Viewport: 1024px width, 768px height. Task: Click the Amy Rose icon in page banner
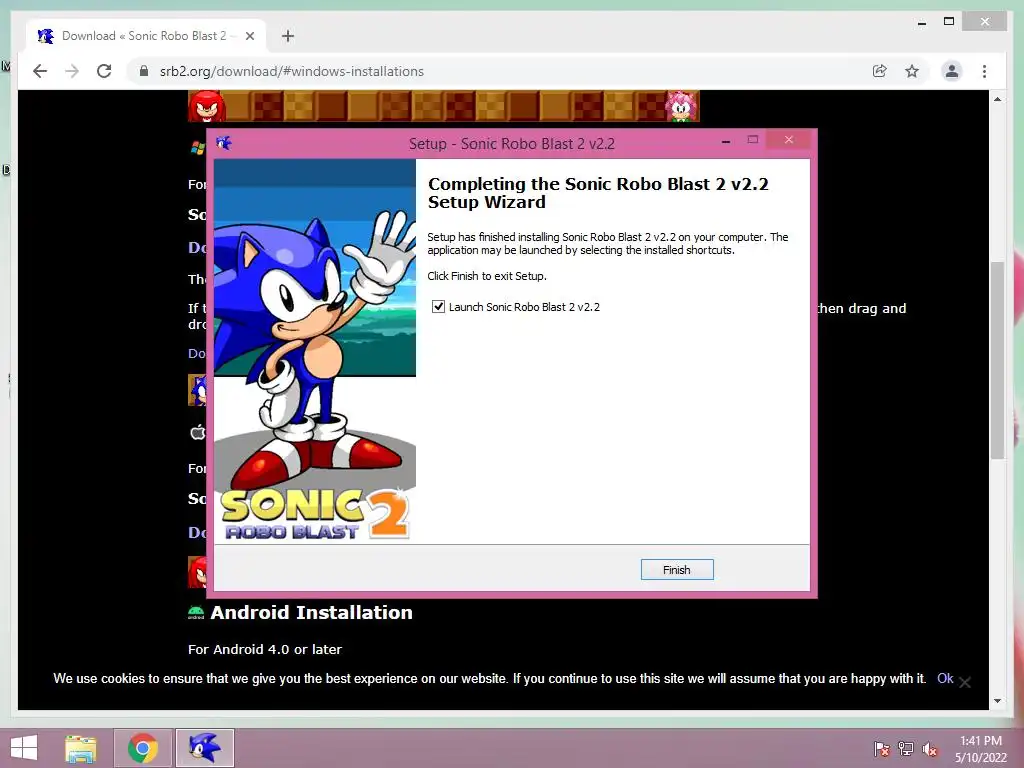coord(681,106)
